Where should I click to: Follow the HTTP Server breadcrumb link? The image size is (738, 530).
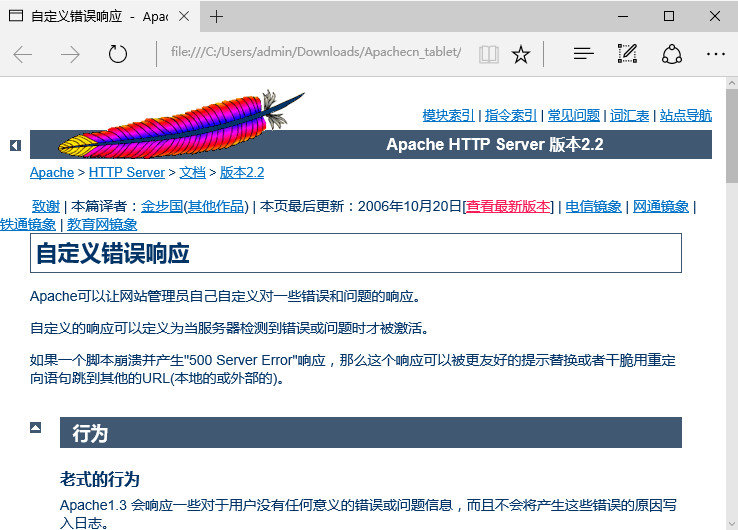pos(127,173)
